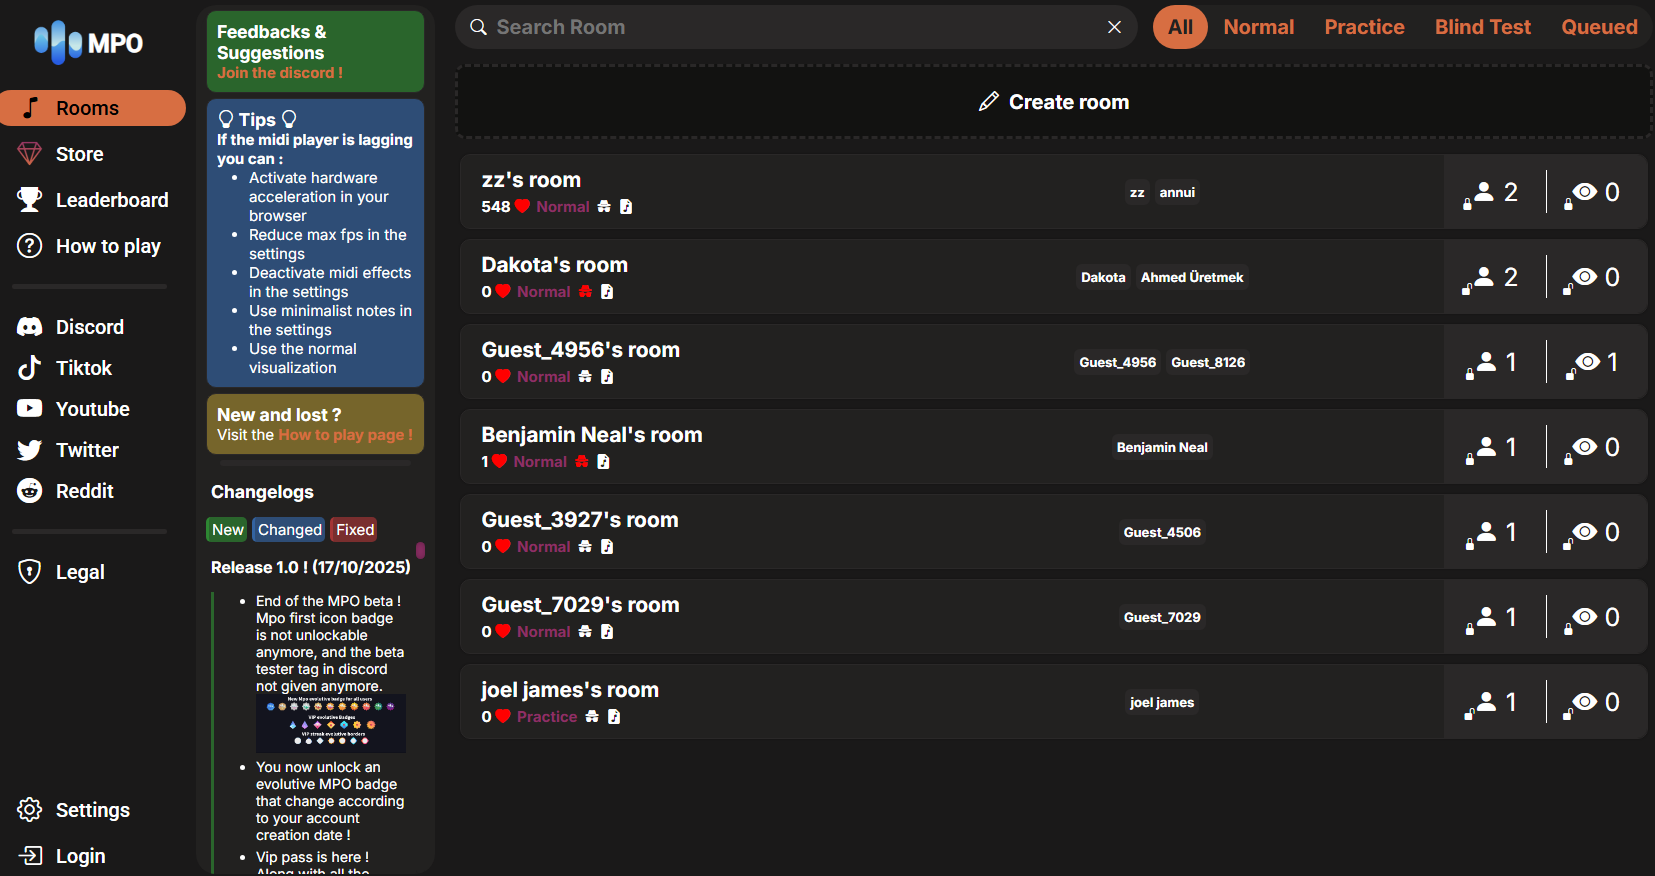The height and width of the screenshot is (876, 1655).
Task: Clear the Search Room field with X
Action: [x=1114, y=27]
